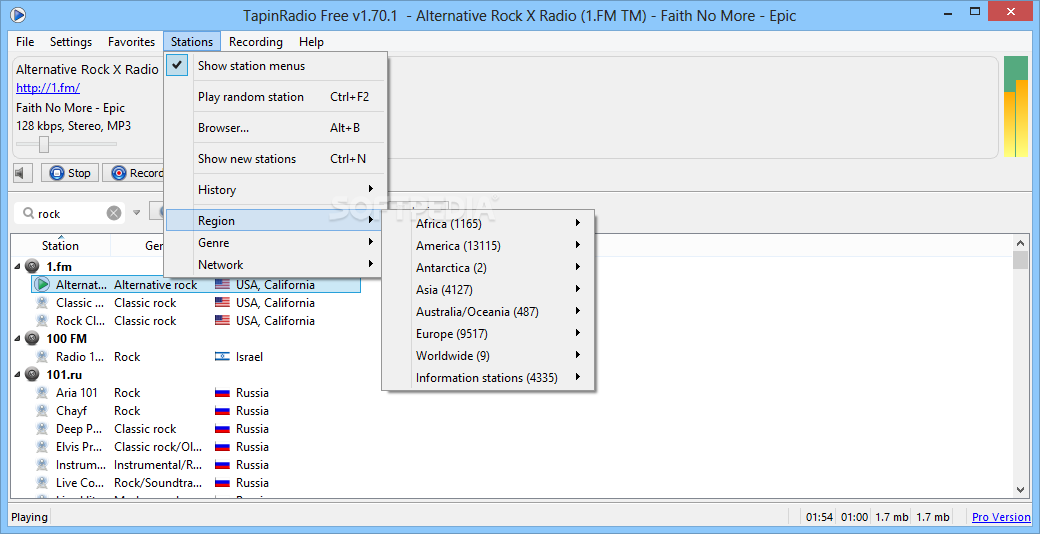Open the Settings menu
Screen dimensions: 1040x534
71,42
